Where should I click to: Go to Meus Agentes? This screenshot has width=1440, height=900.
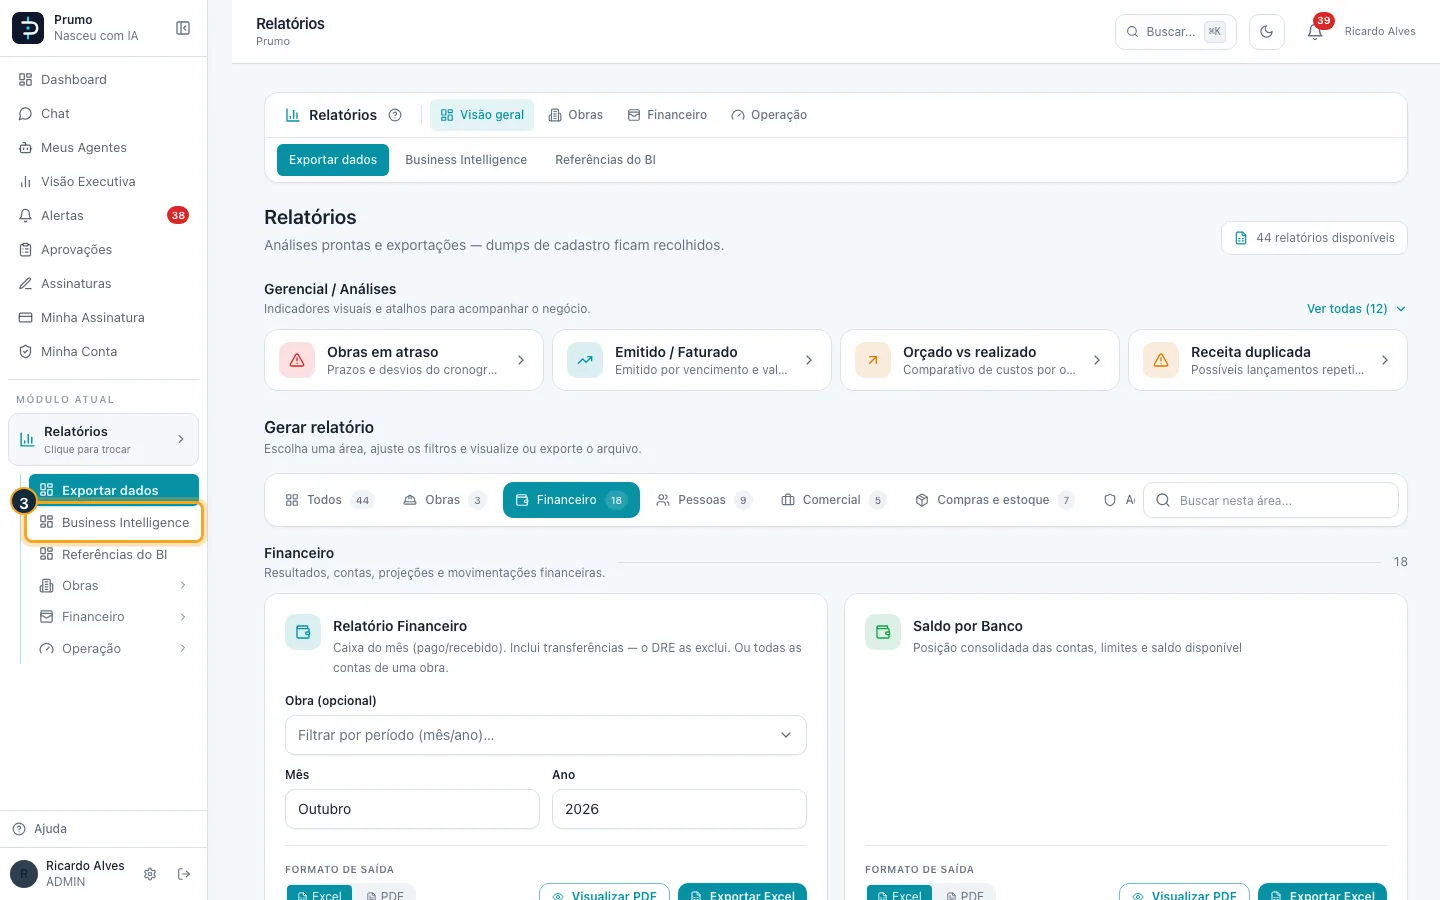tap(104, 148)
